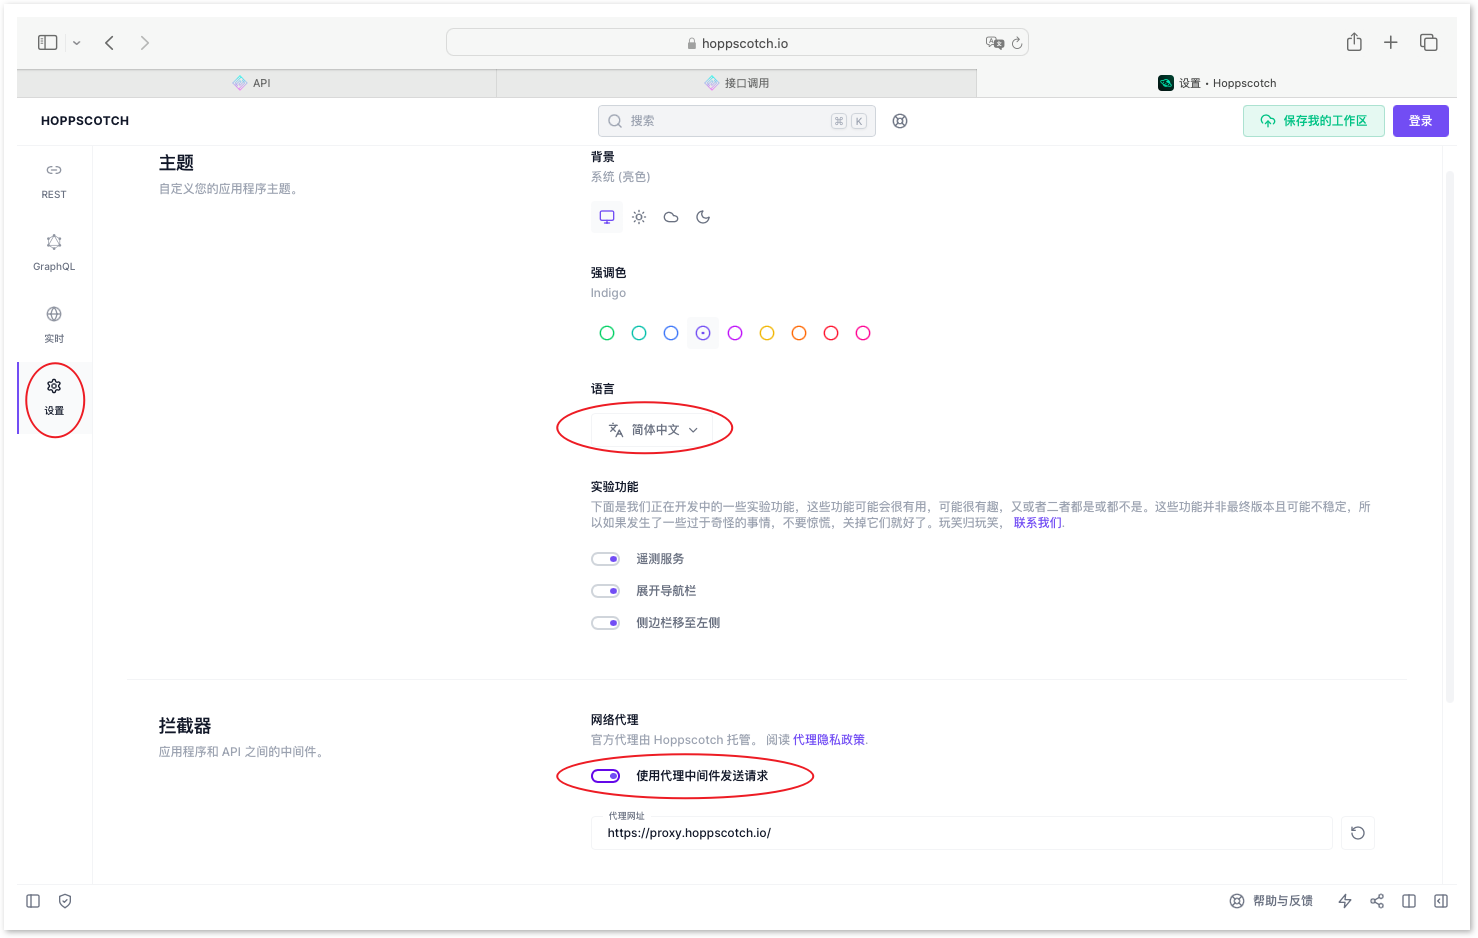Click the support lifebuoy icon beside search
1478x938 pixels.
click(900, 121)
